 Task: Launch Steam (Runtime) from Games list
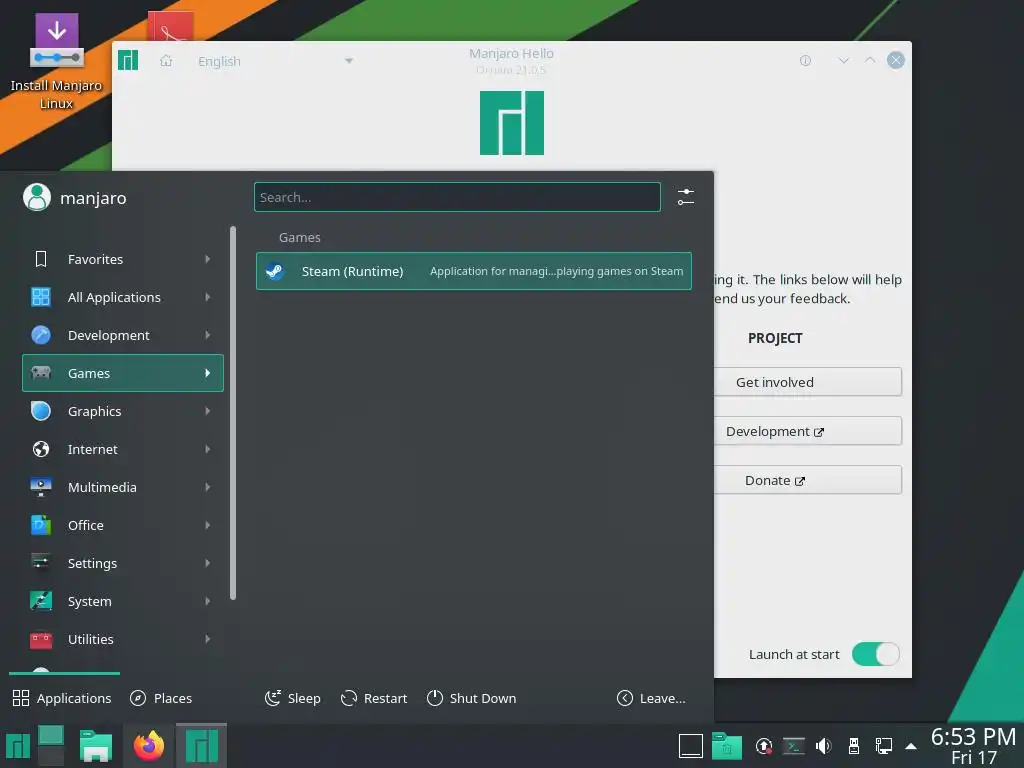[x=473, y=271]
